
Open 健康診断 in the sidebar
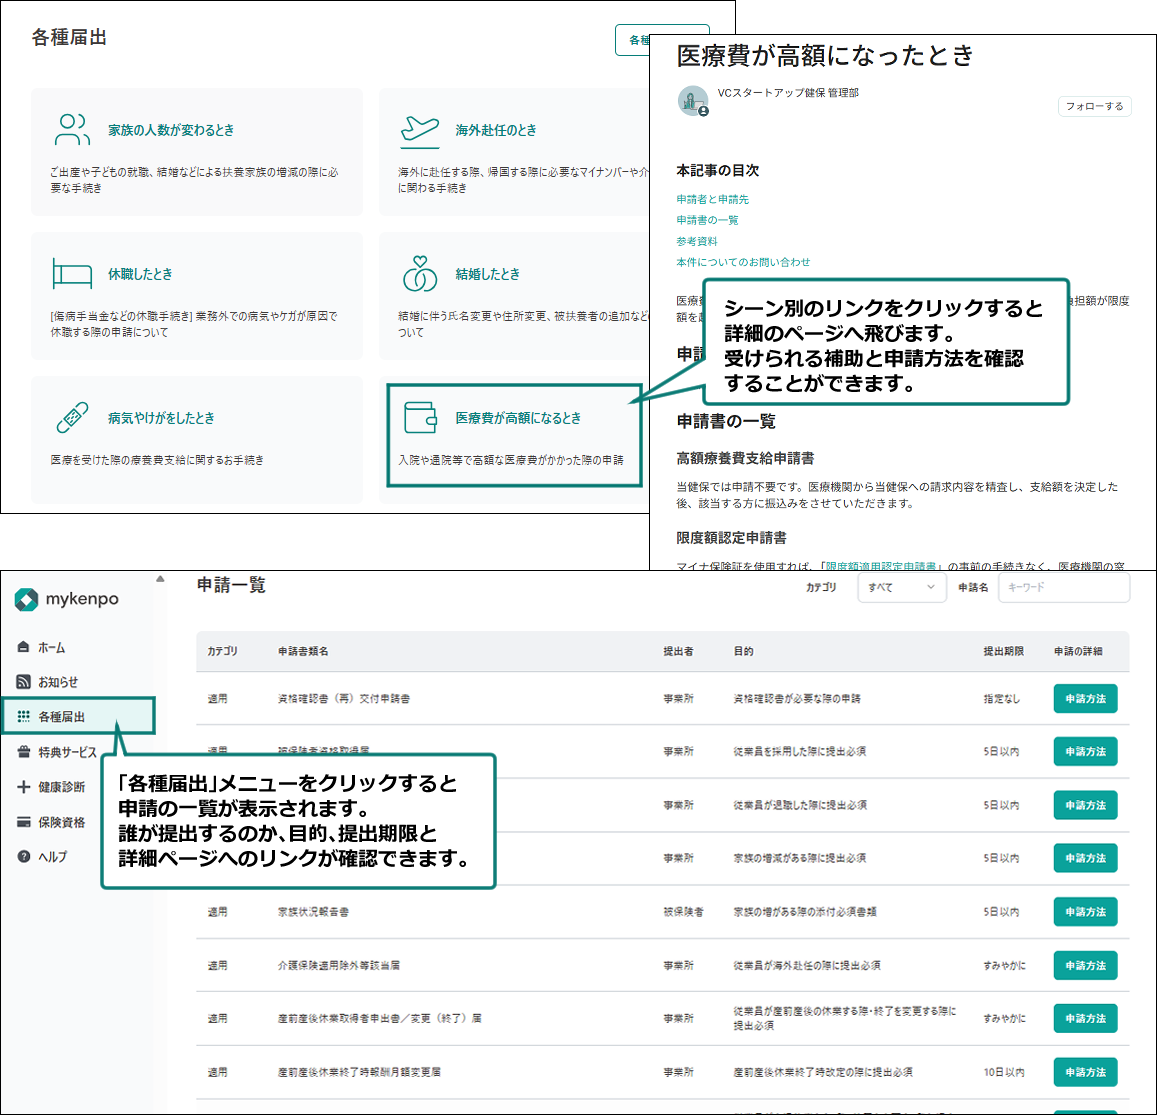tap(61, 787)
